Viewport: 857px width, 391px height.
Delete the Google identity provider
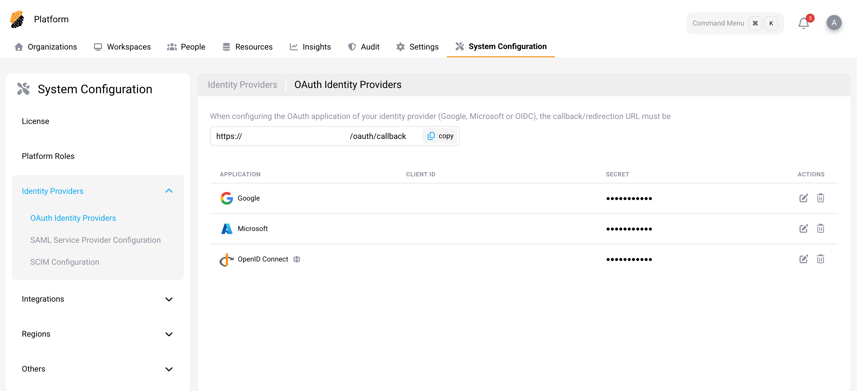[820, 198]
